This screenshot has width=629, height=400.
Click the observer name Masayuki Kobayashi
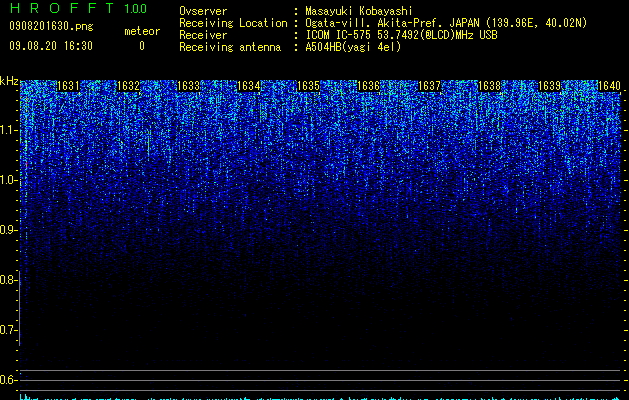click(x=359, y=11)
